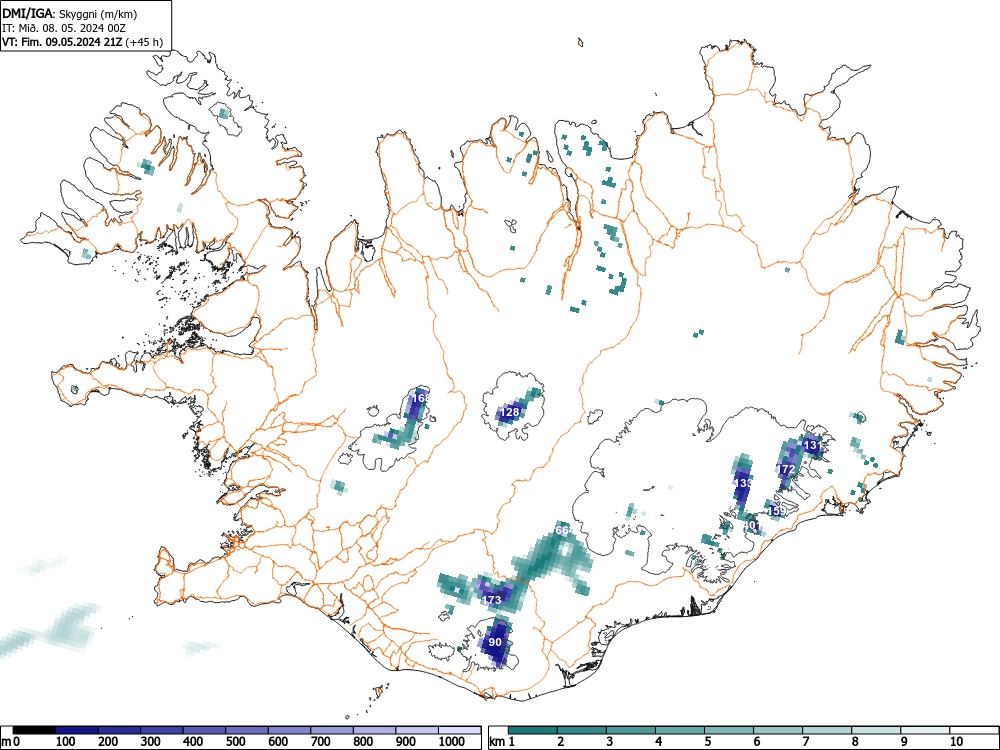The height and width of the screenshot is (750, 1000).
Task: Select the darkest blue 100–200 m legend swatch
Action: 77,730
